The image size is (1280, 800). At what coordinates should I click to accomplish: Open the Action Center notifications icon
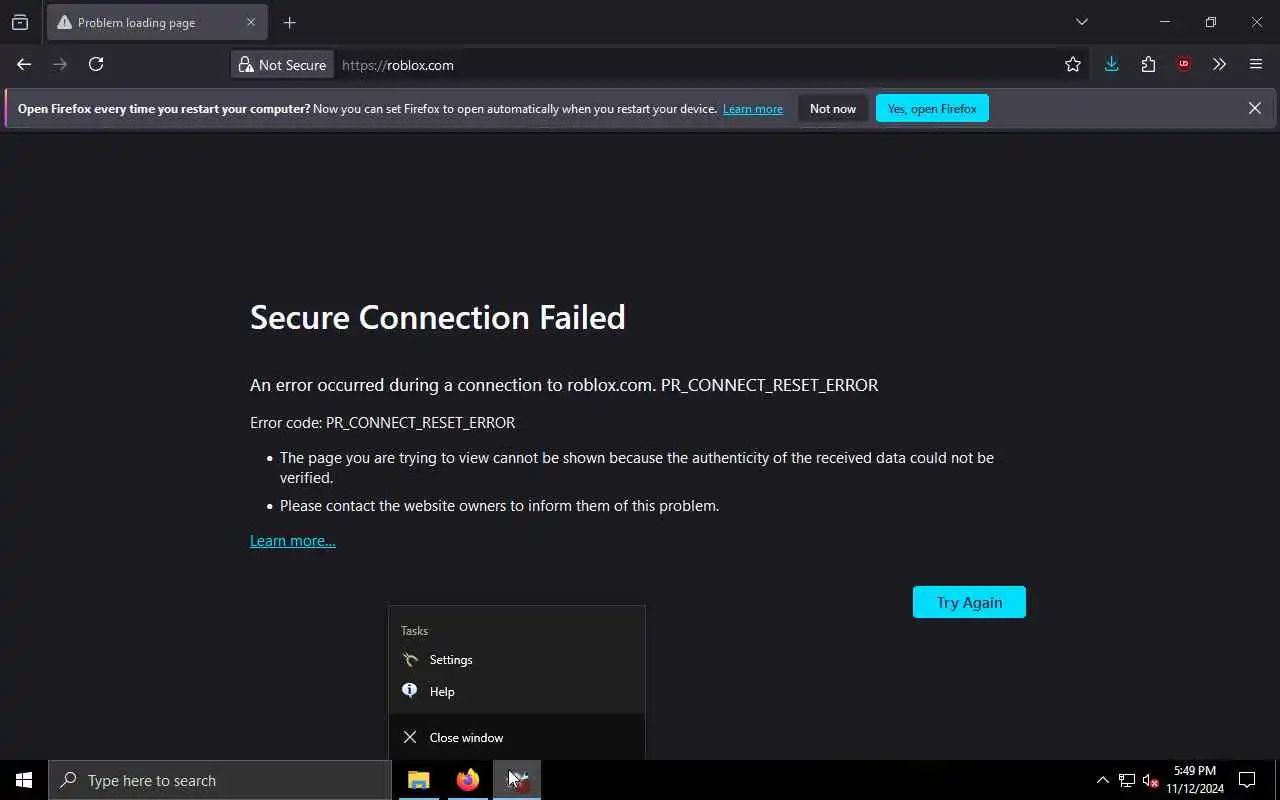1248,780
